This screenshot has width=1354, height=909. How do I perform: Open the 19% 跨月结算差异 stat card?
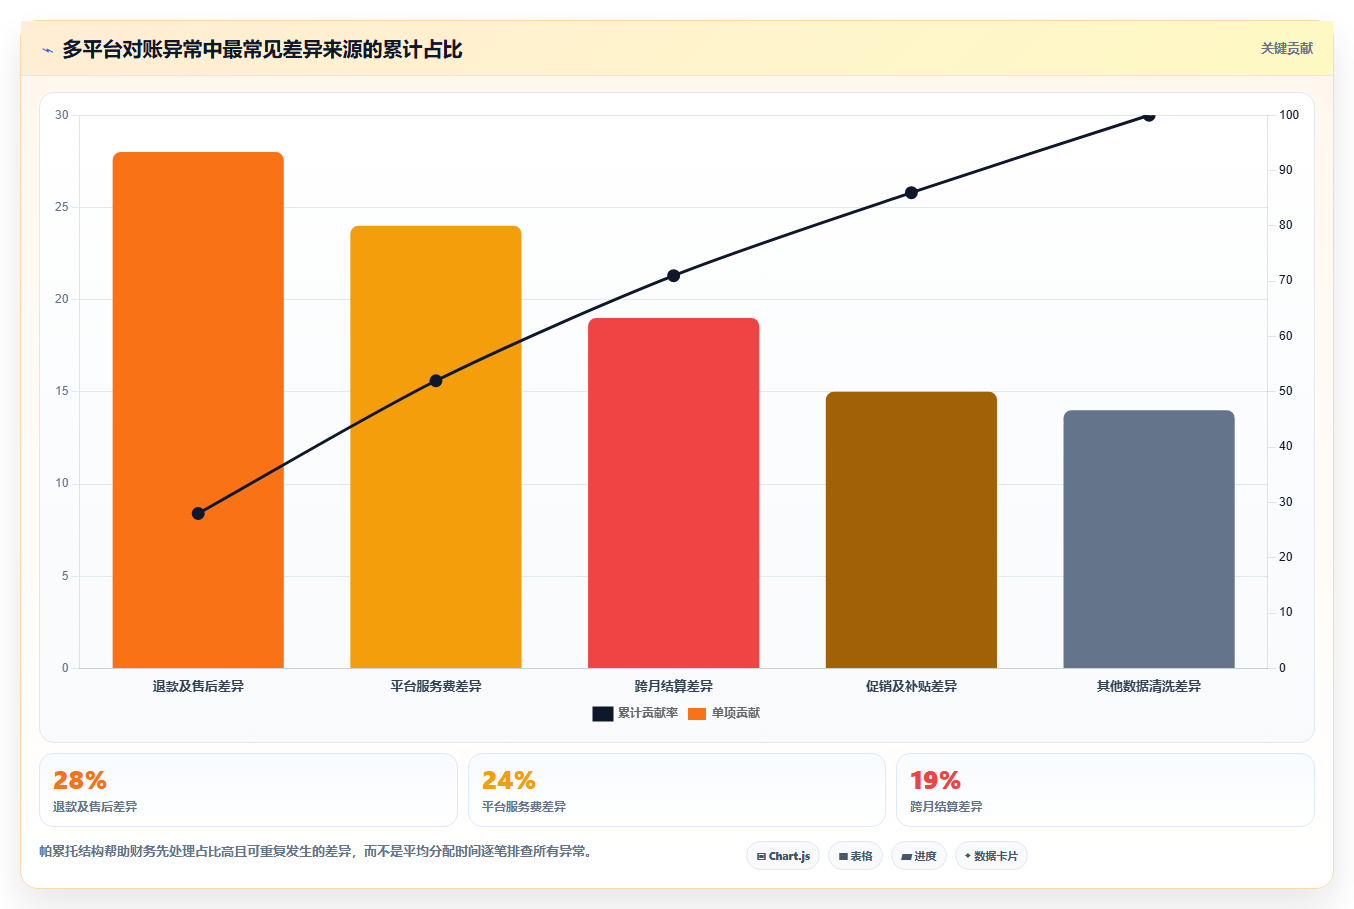tap(1105, 790)
